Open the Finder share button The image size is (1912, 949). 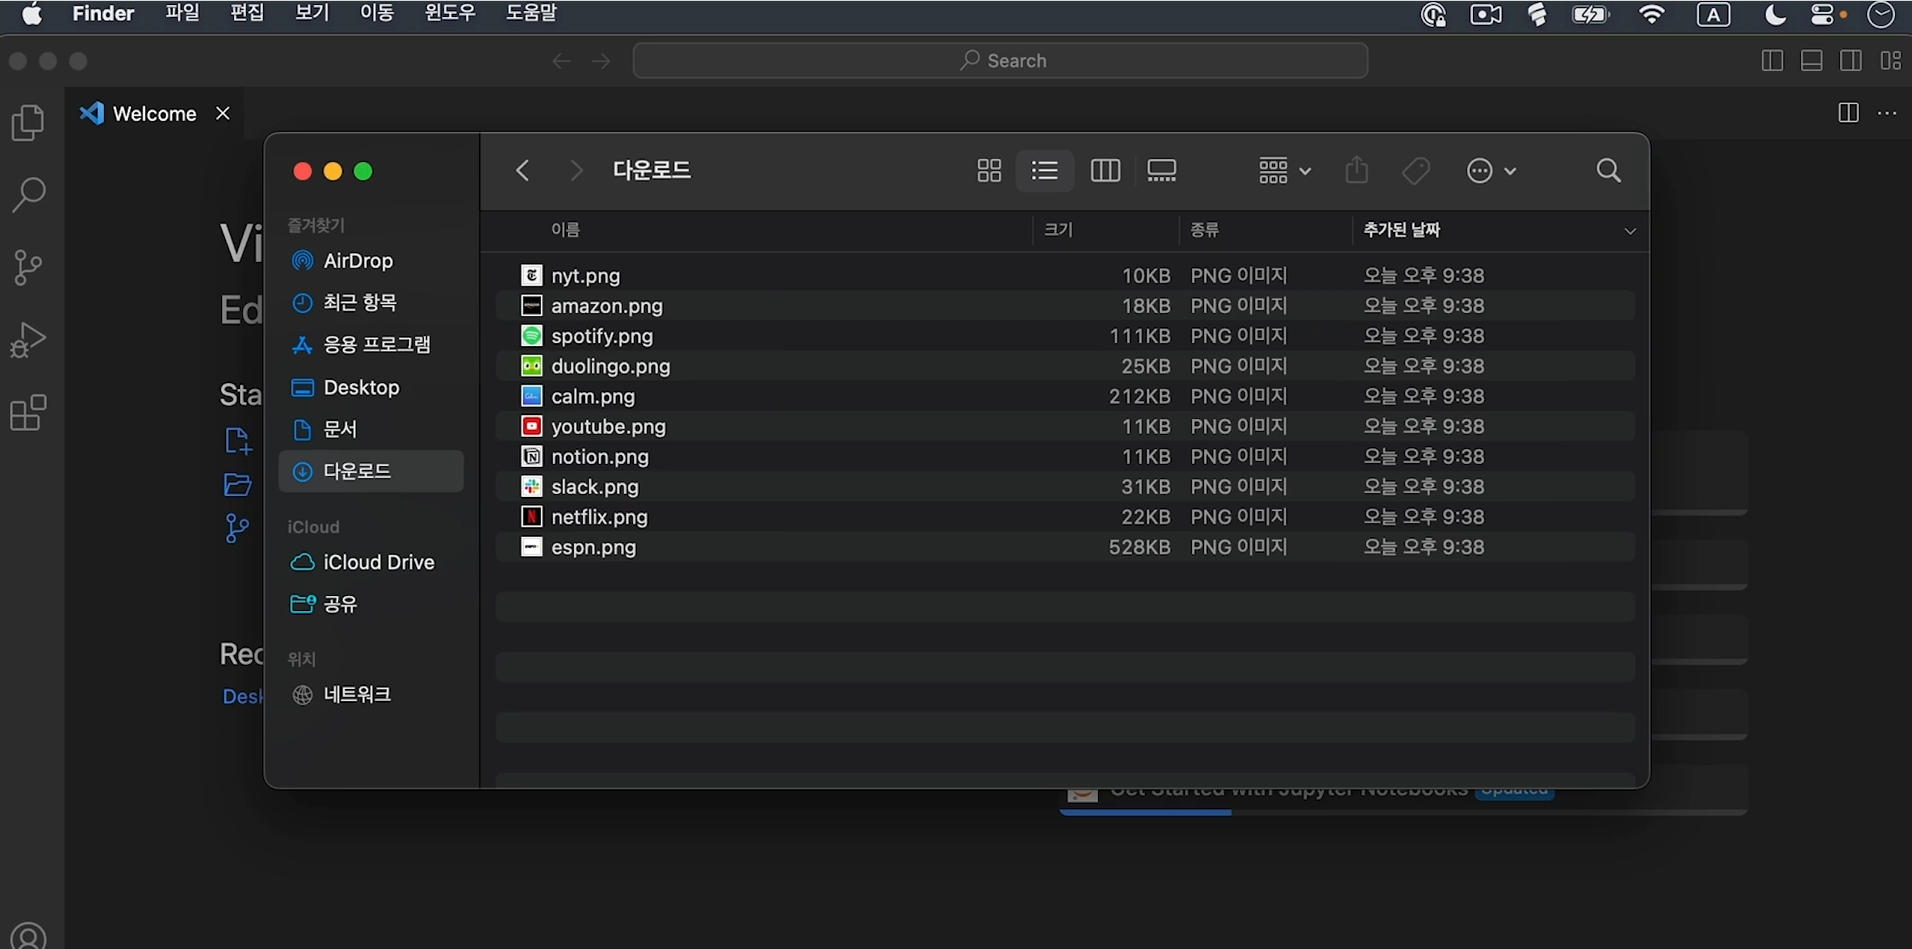tap(1357, 170)
